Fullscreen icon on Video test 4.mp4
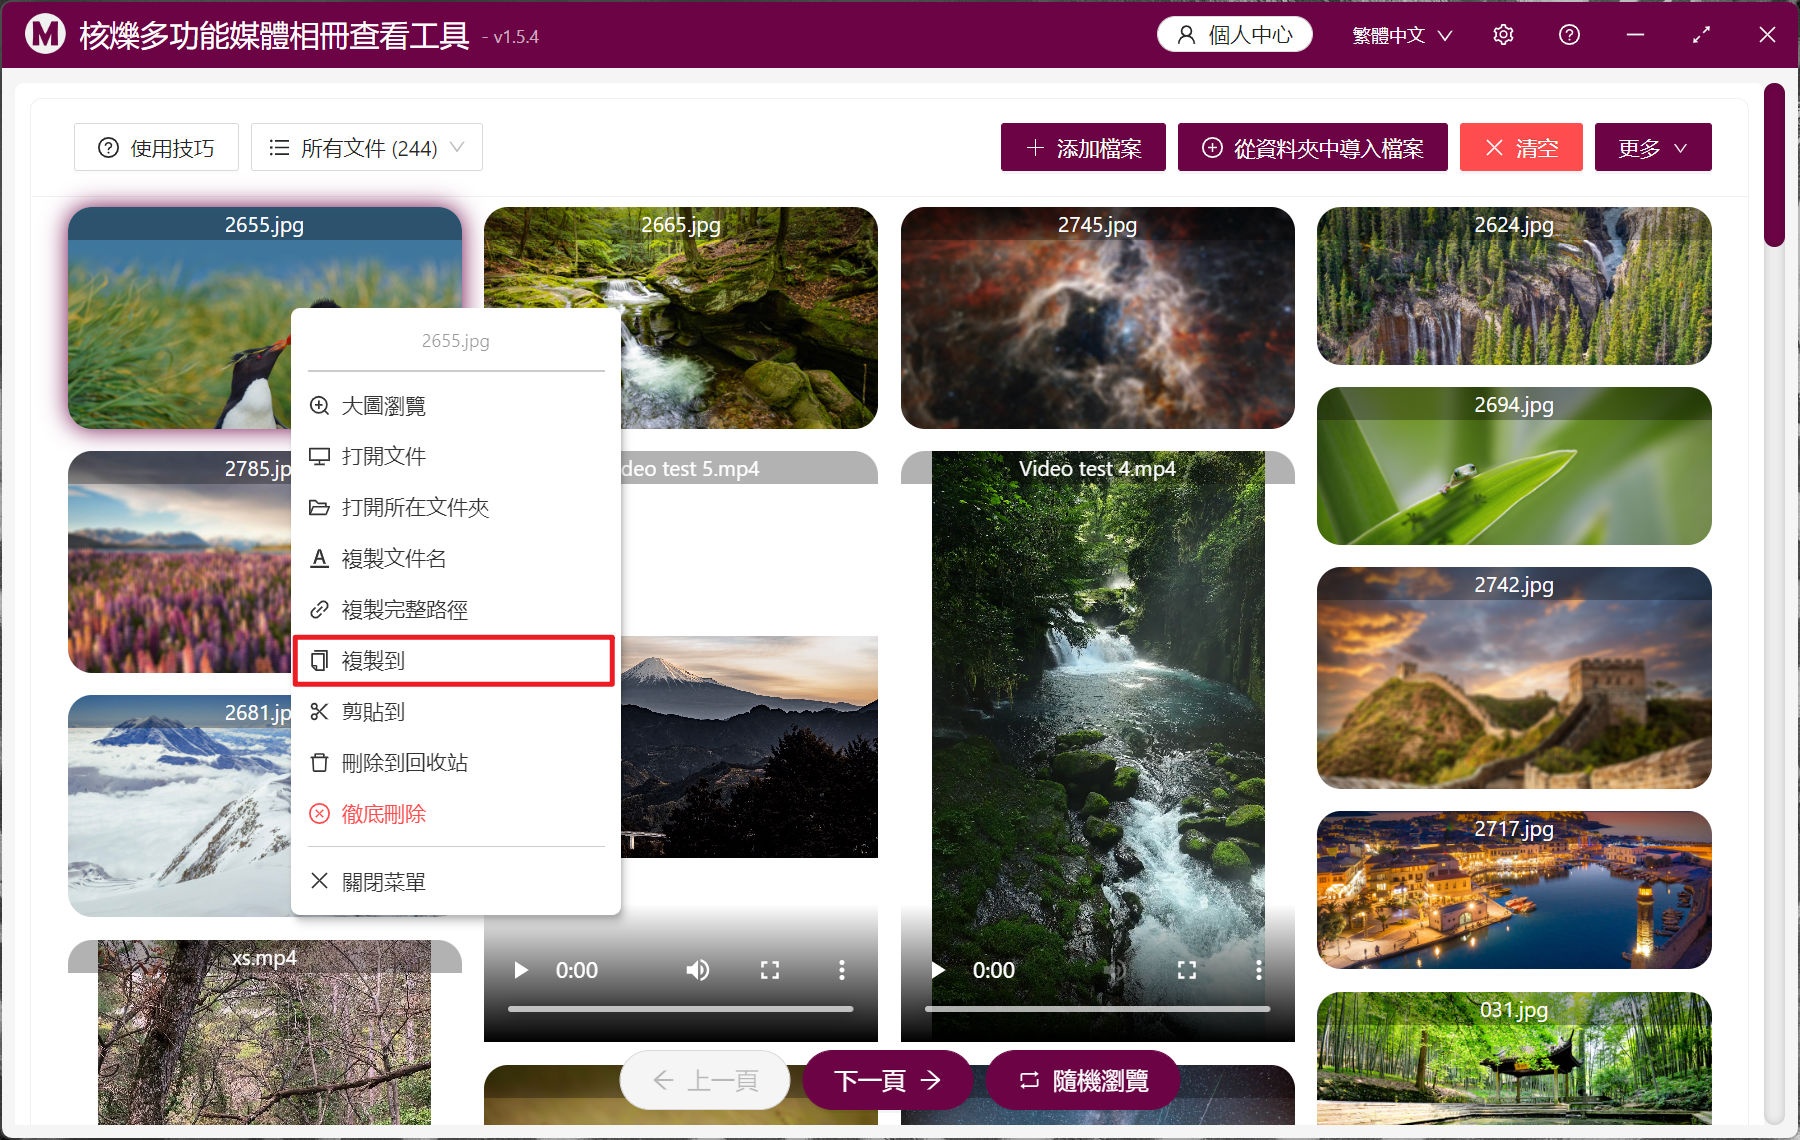Screen dimensions: 1800x1140 click(1187, 970)
